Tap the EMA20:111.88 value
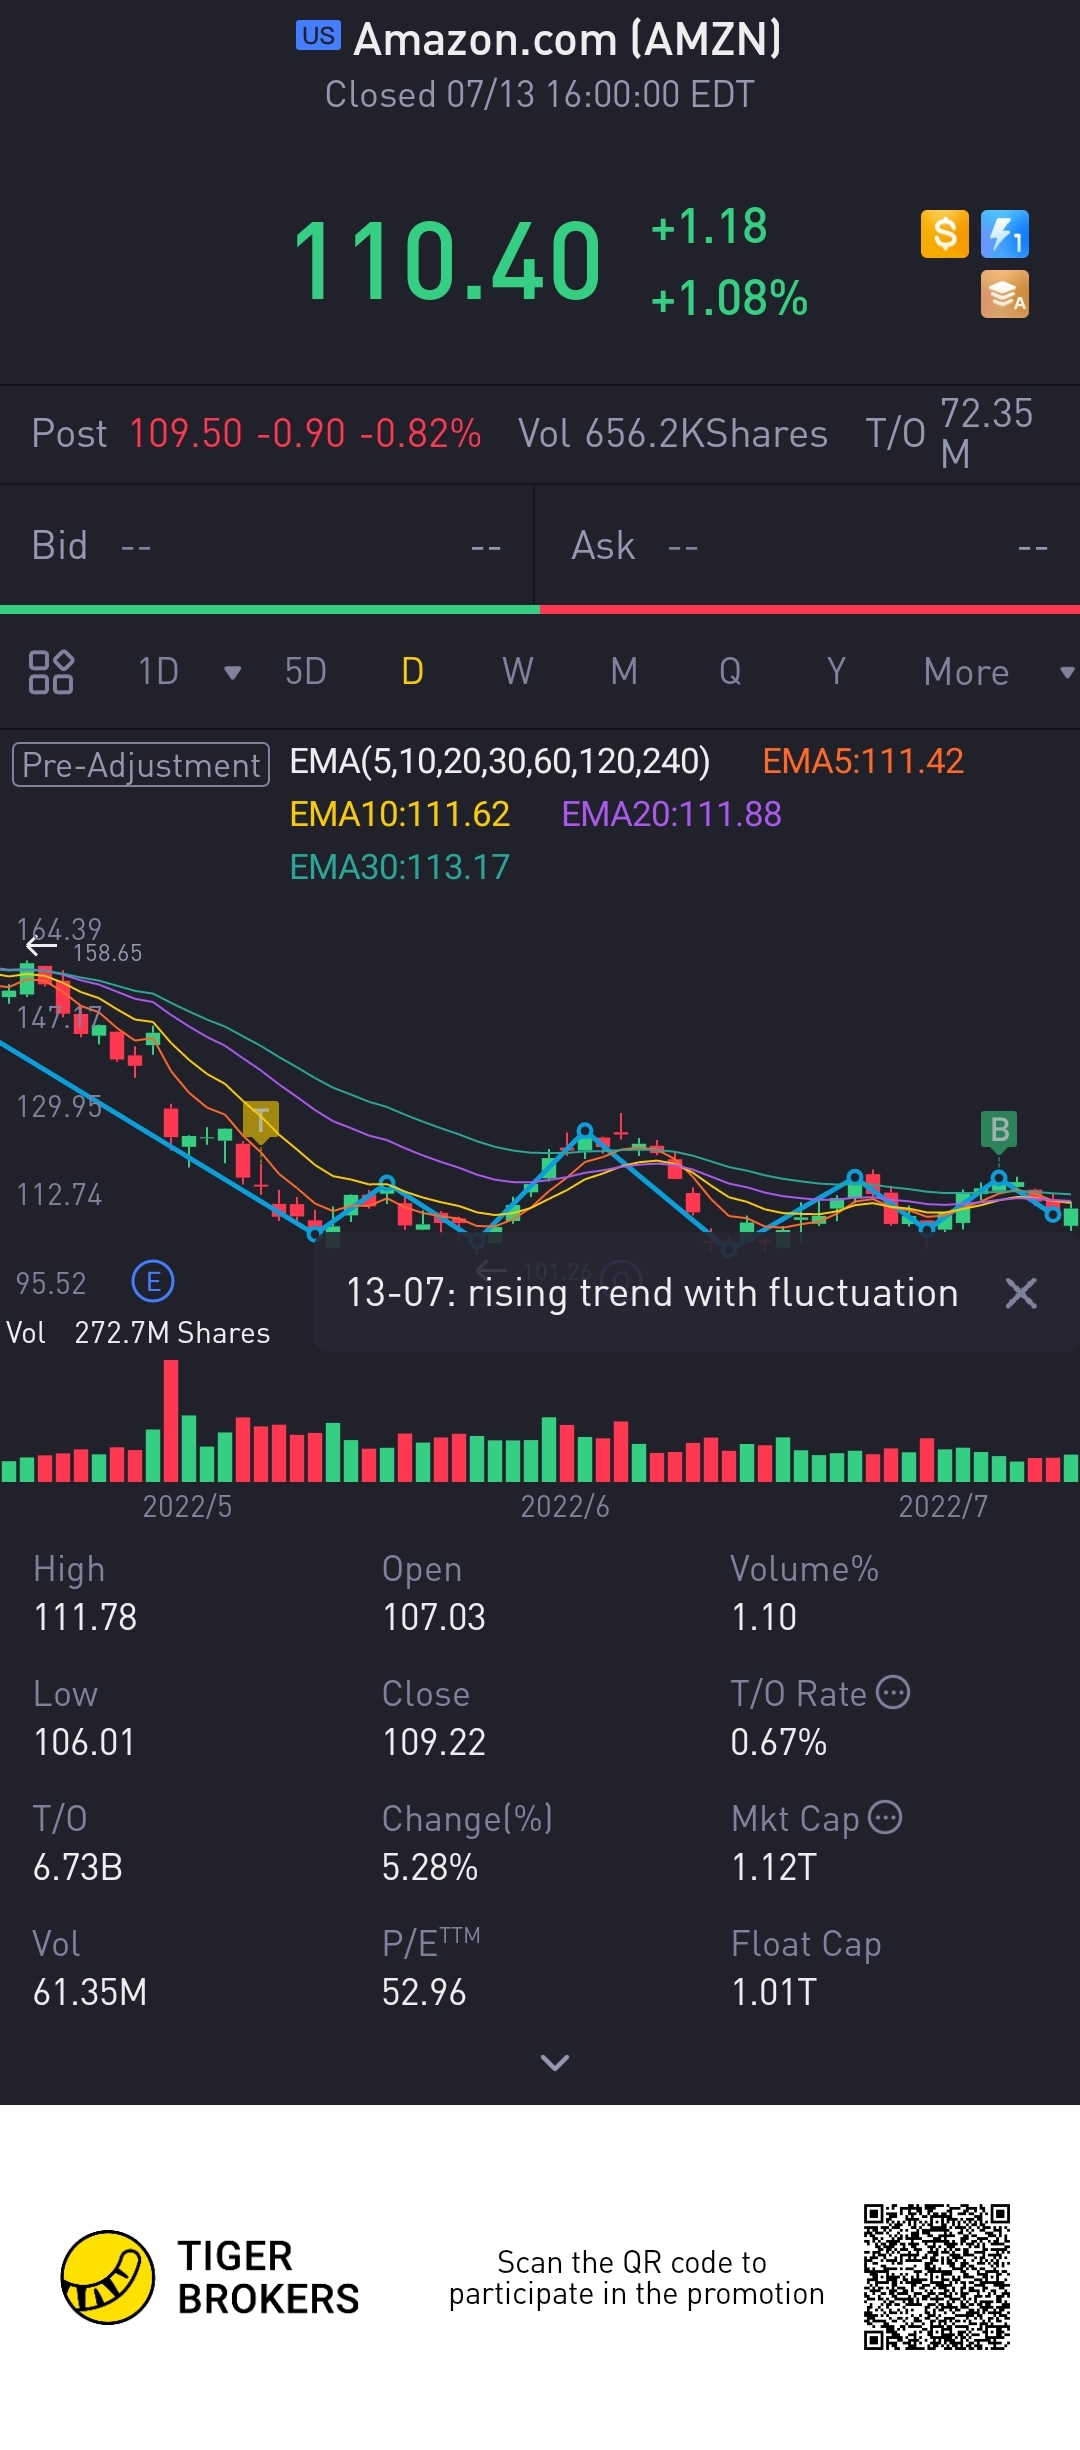The height and width of the screenshot is (2450, 1080). pyautogui.click(x=671, y=815)
